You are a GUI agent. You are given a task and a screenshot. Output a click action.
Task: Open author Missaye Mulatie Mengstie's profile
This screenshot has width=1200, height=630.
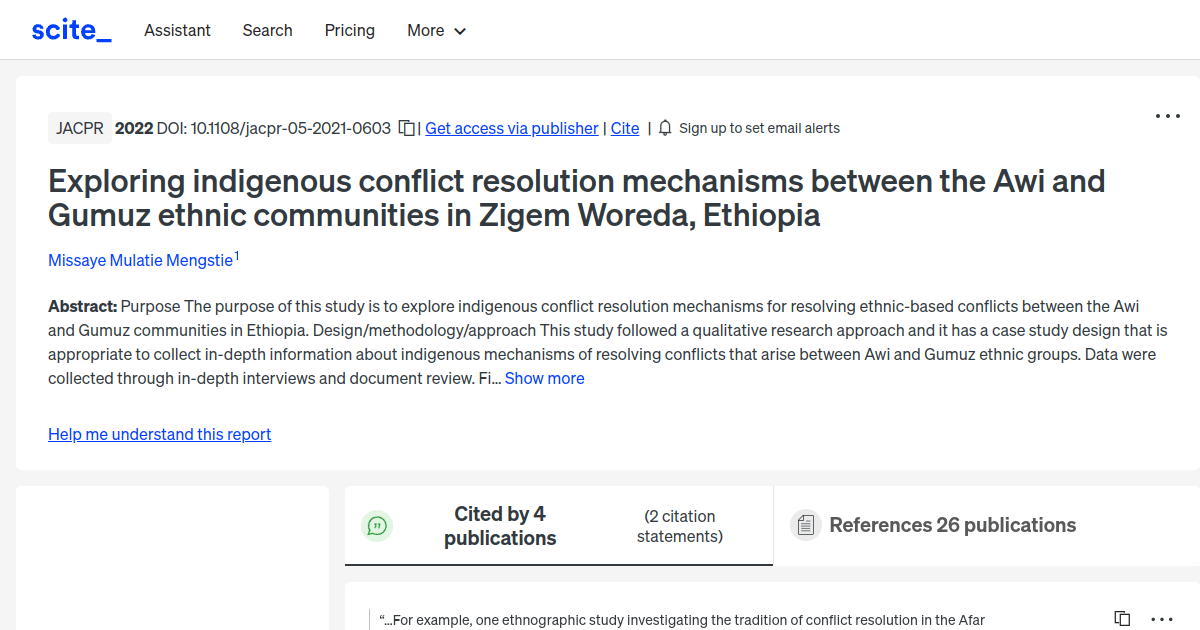click(x=140, y=260)
